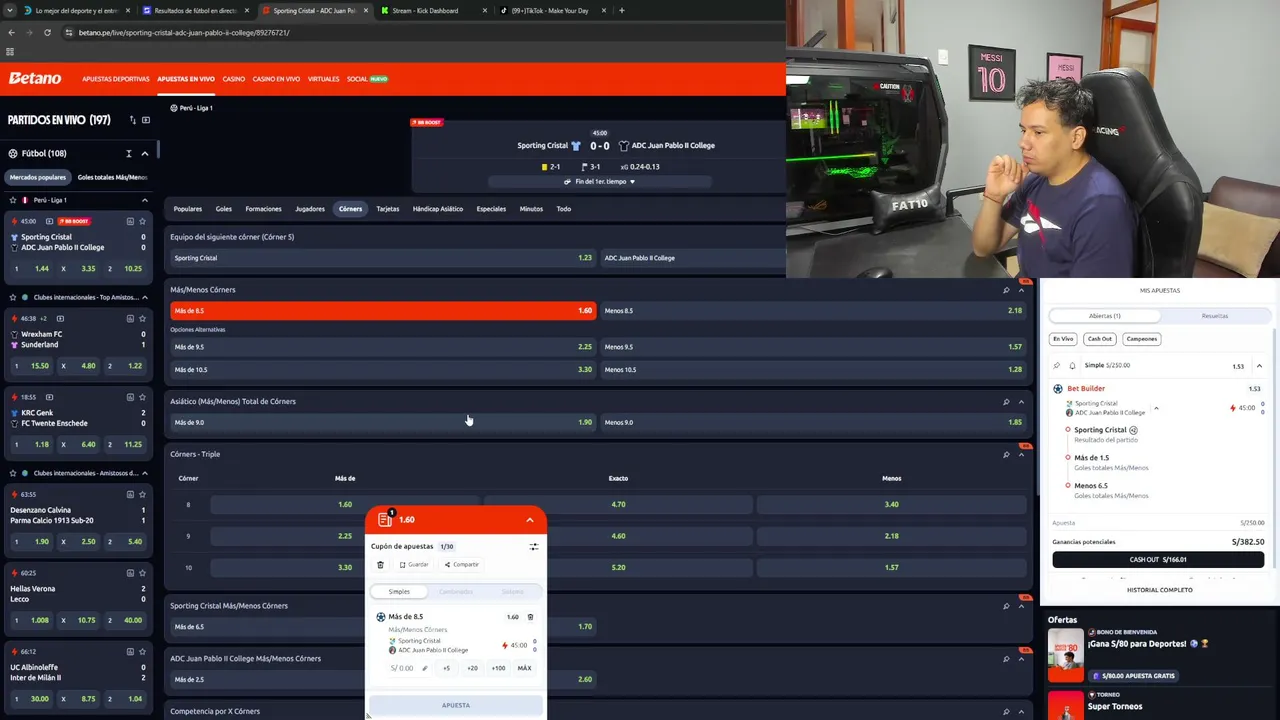Reload the page with browser refresh icon

(47, 32)
